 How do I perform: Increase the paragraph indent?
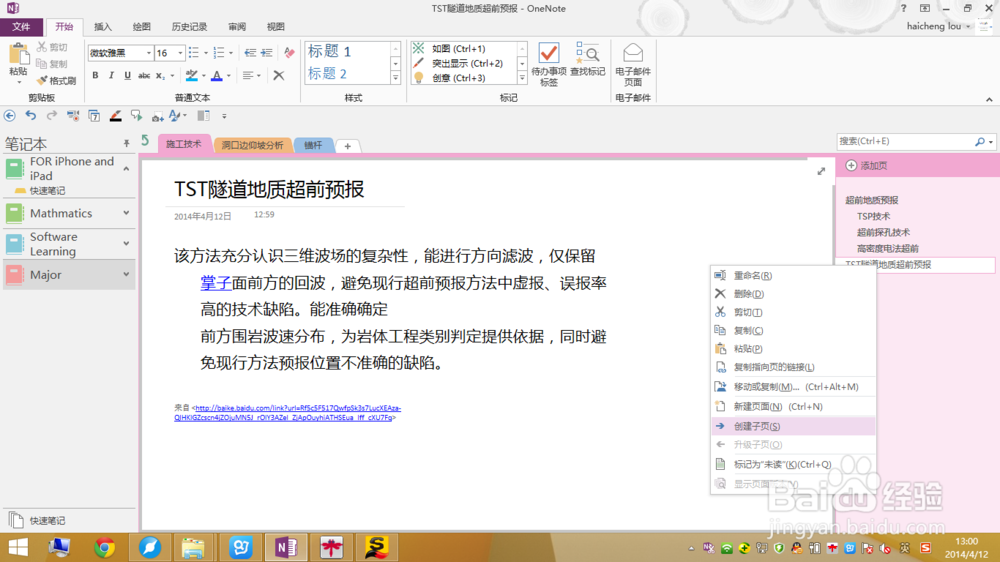click(267, 53)
